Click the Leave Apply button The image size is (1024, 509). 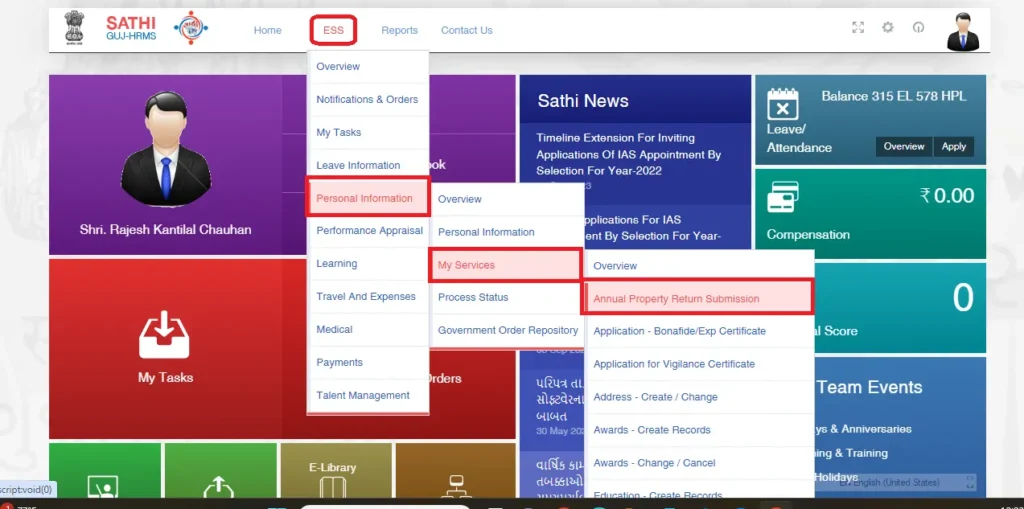953,146
